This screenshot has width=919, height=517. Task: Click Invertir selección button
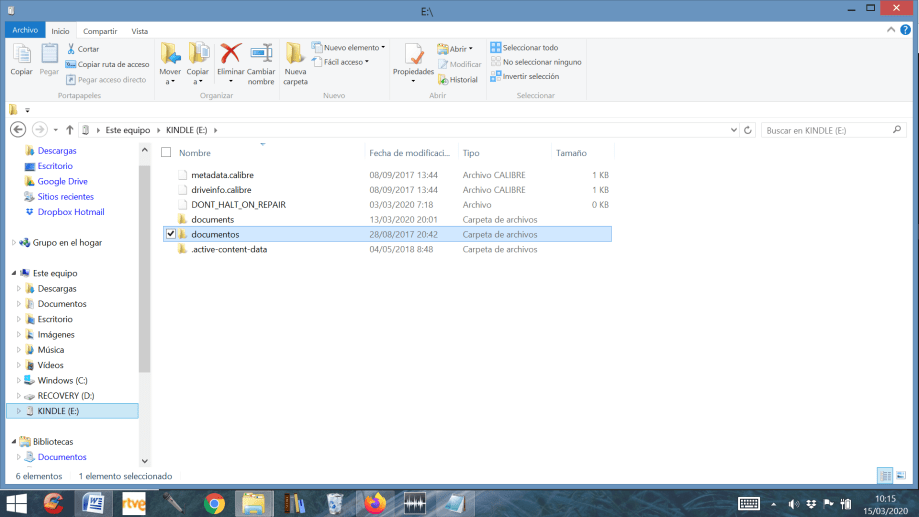point(529,76)
